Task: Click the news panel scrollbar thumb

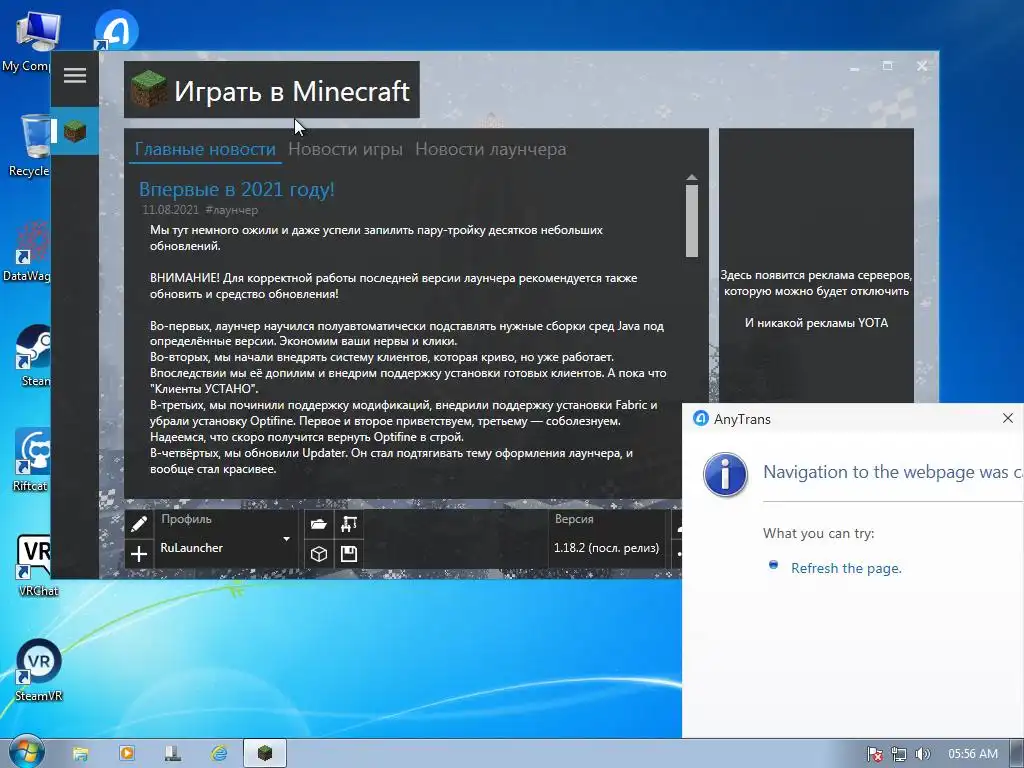Action: click(692, 221)
